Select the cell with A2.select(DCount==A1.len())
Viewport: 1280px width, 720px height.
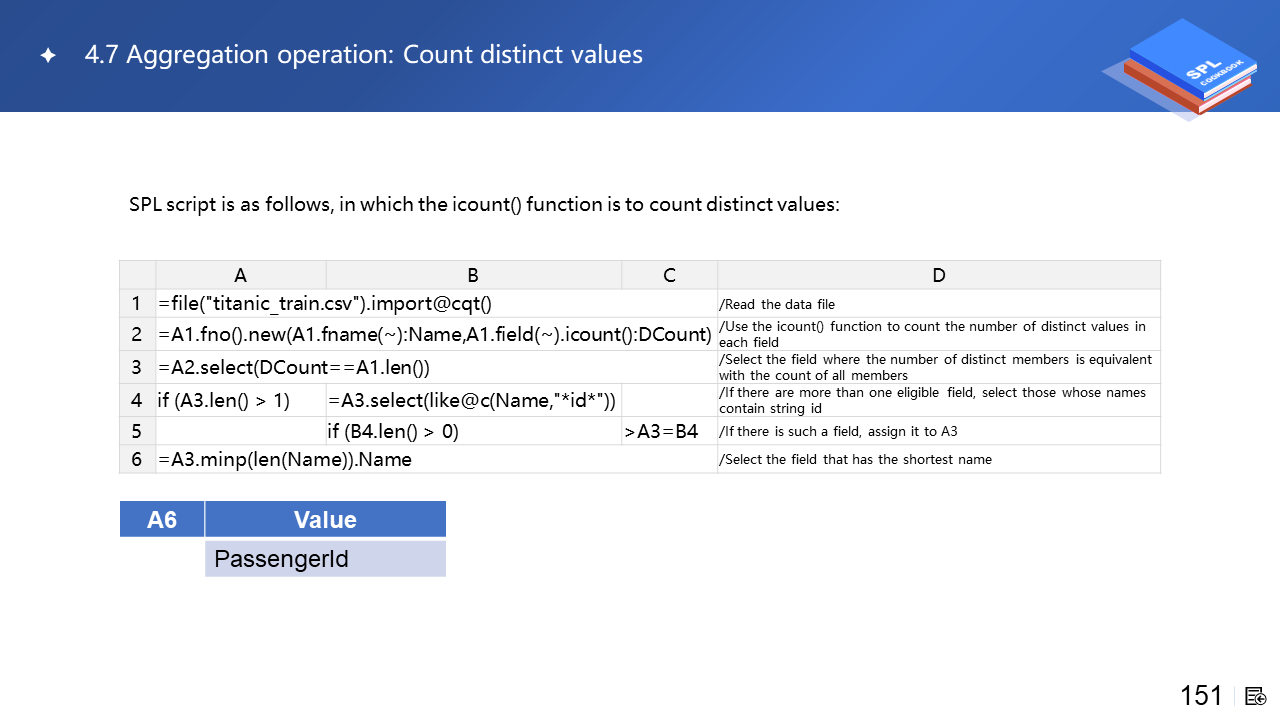click(x=294, y=367)
